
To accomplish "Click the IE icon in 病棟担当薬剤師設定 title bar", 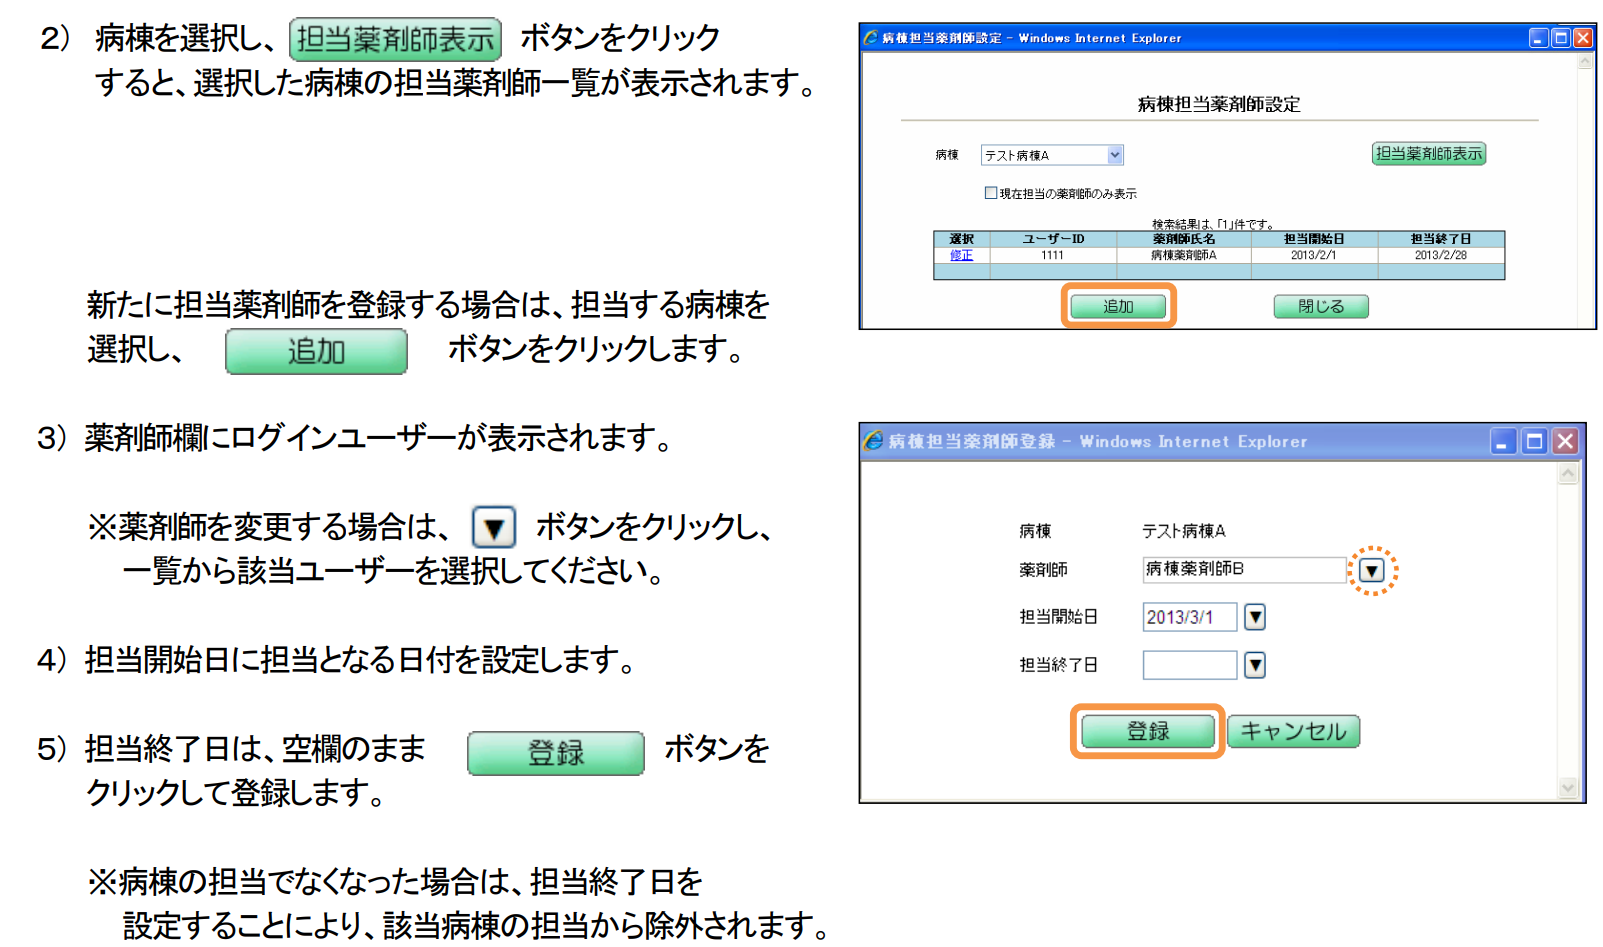I will pos(870,38).
